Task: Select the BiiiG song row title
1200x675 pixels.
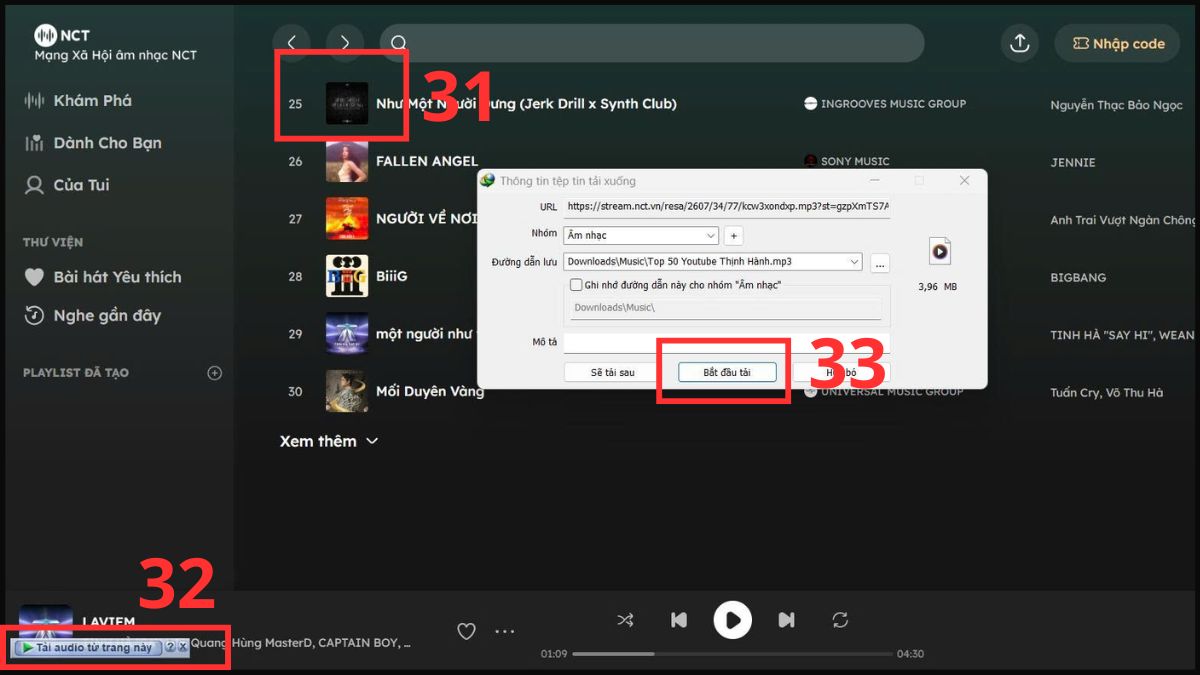Action: [392, 276]
